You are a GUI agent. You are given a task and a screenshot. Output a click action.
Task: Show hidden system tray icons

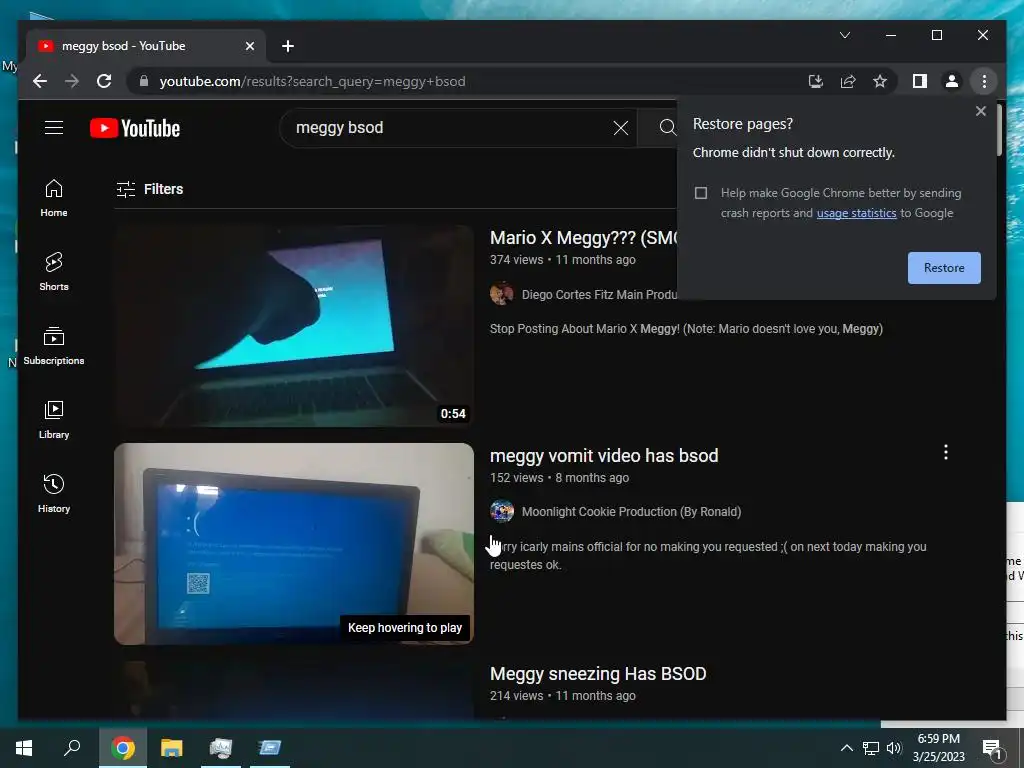tap(846, 748)
